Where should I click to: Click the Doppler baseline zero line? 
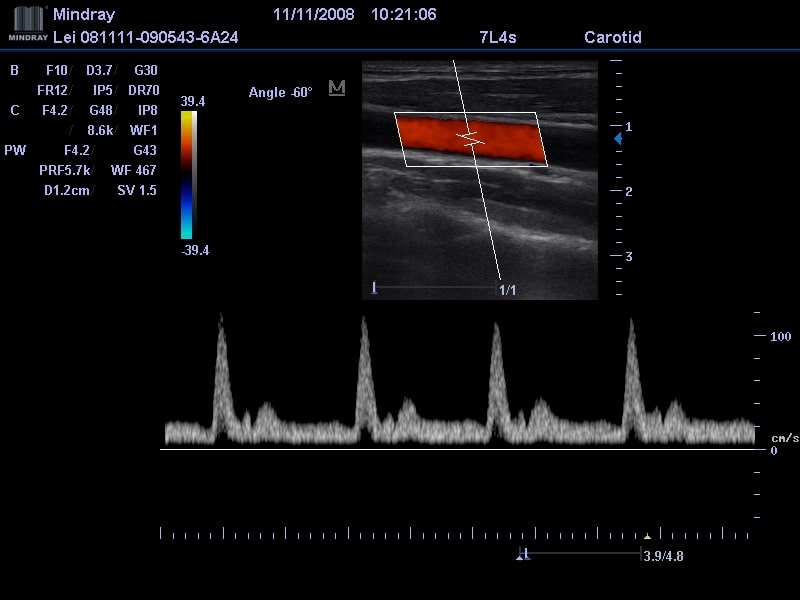click(458, 449)
